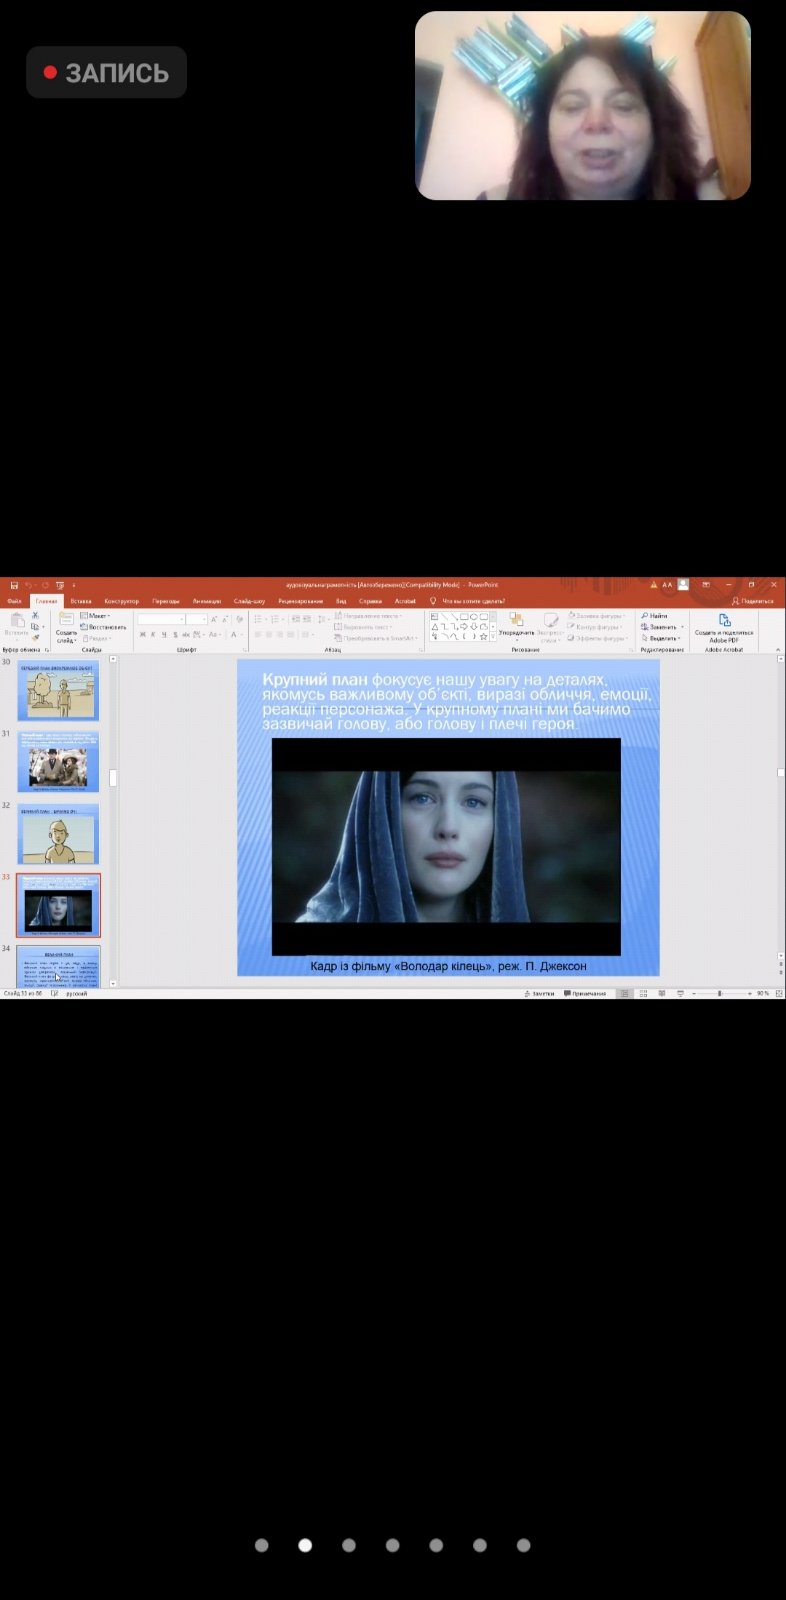Click the Undo arrow in the quick access toolbar
The height and width of the screenshot is (1600, 786).
coord(29,585)
